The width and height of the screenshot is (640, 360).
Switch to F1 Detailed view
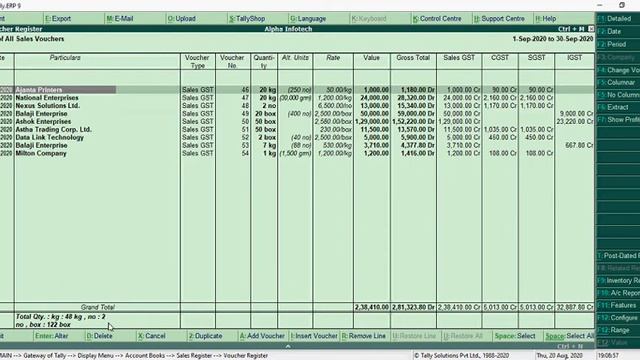pyautogui.click(x=618, y=19)
